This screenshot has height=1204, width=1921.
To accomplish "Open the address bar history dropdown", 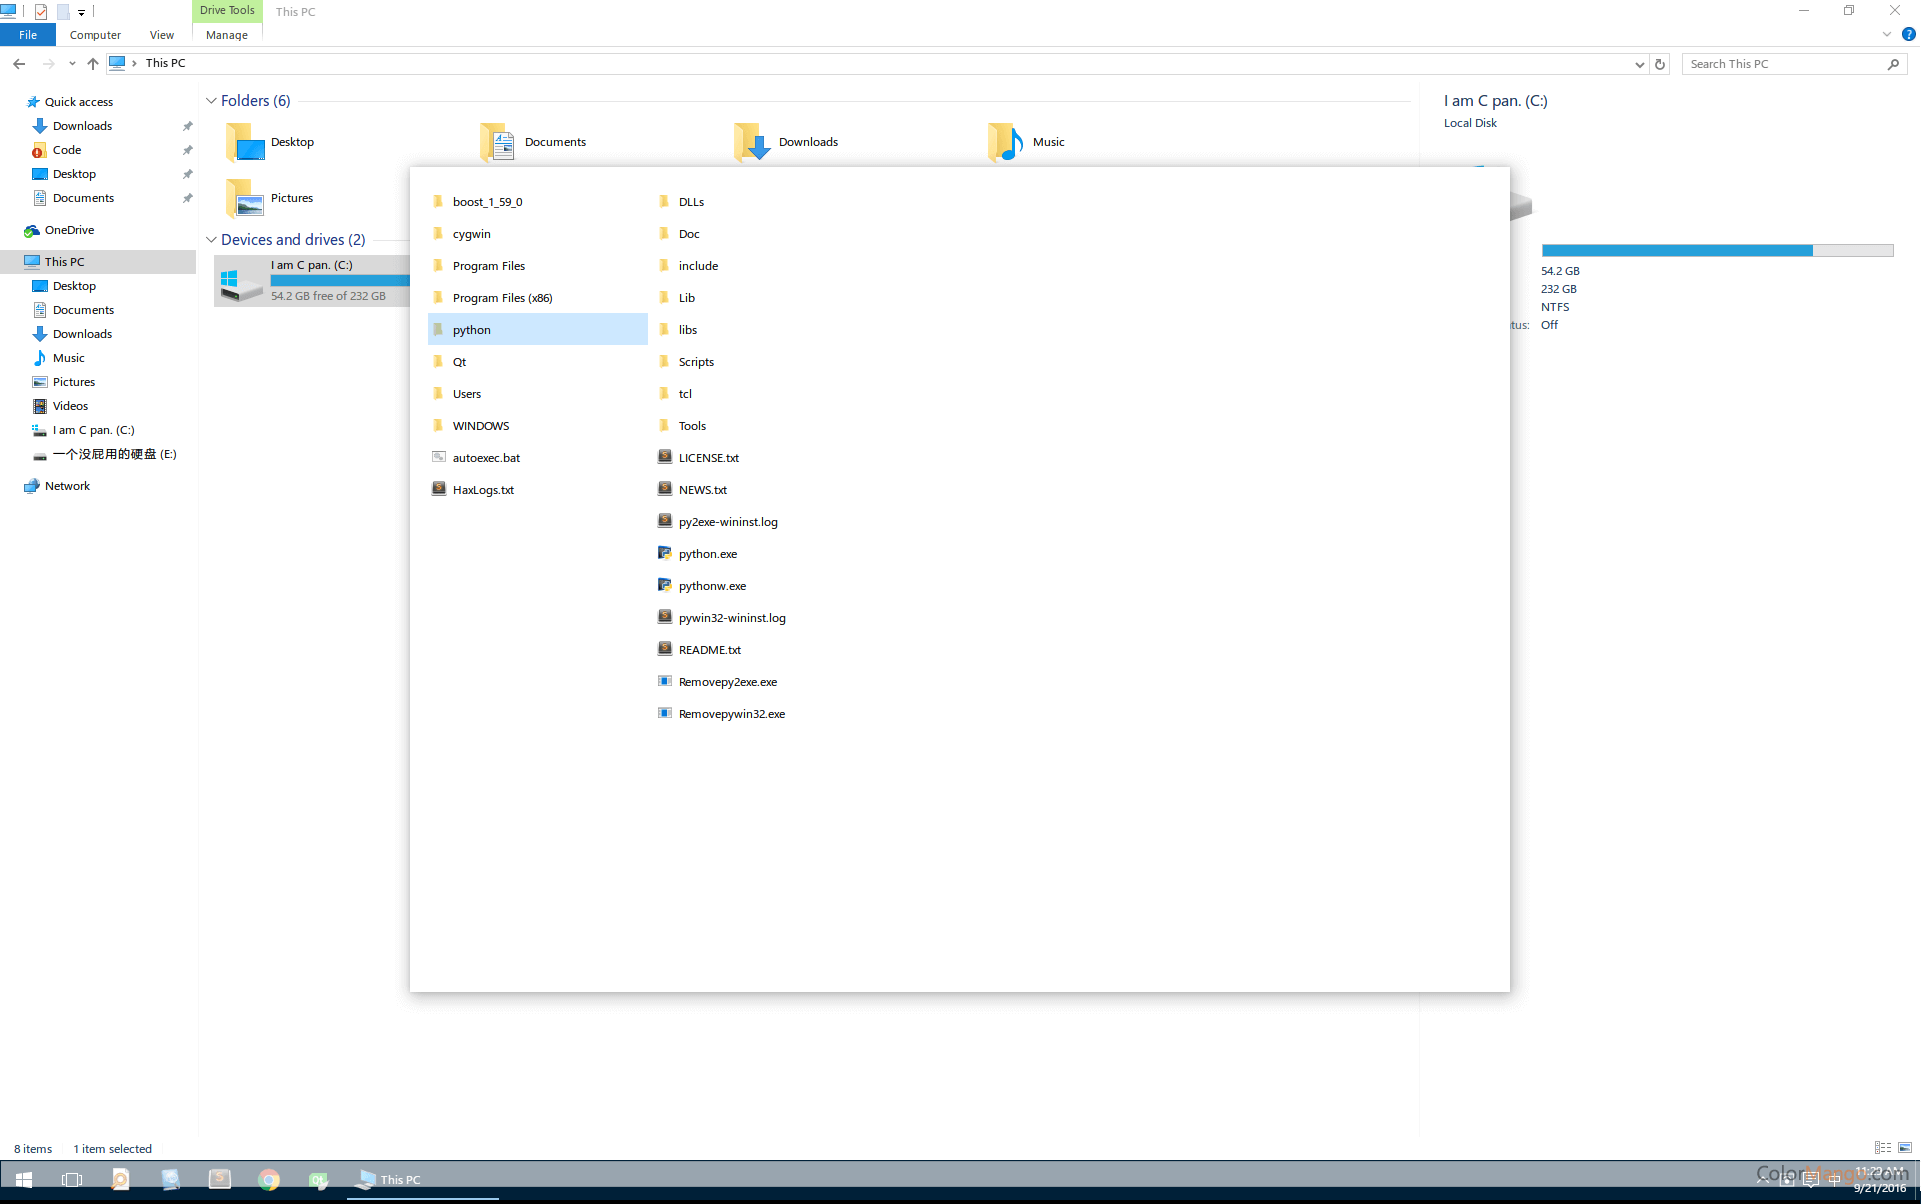I will [1639, 64].
